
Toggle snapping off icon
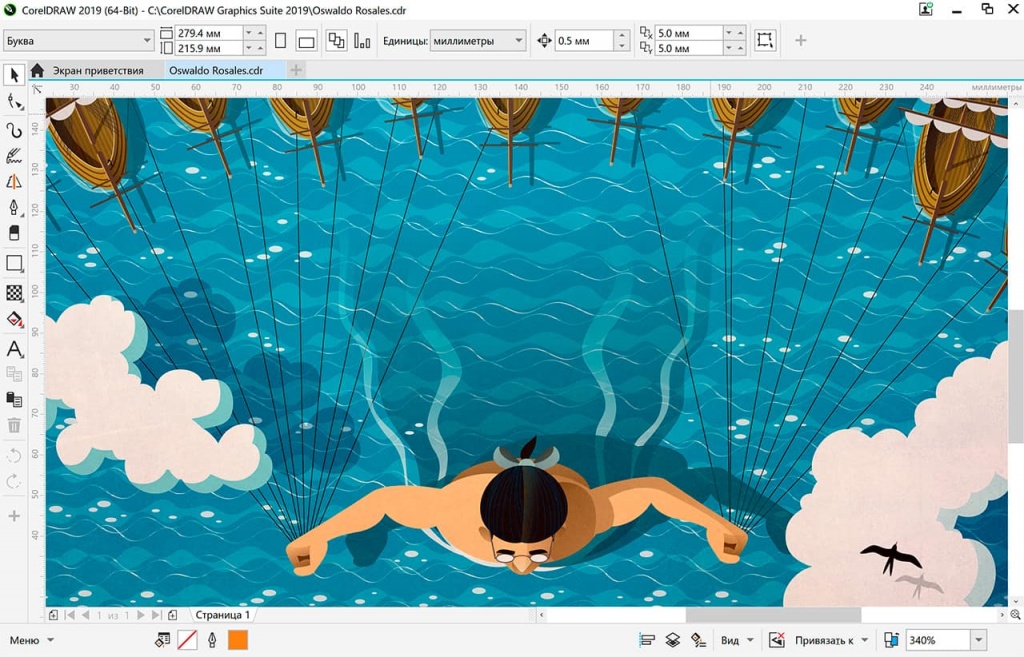click(776, 640)
